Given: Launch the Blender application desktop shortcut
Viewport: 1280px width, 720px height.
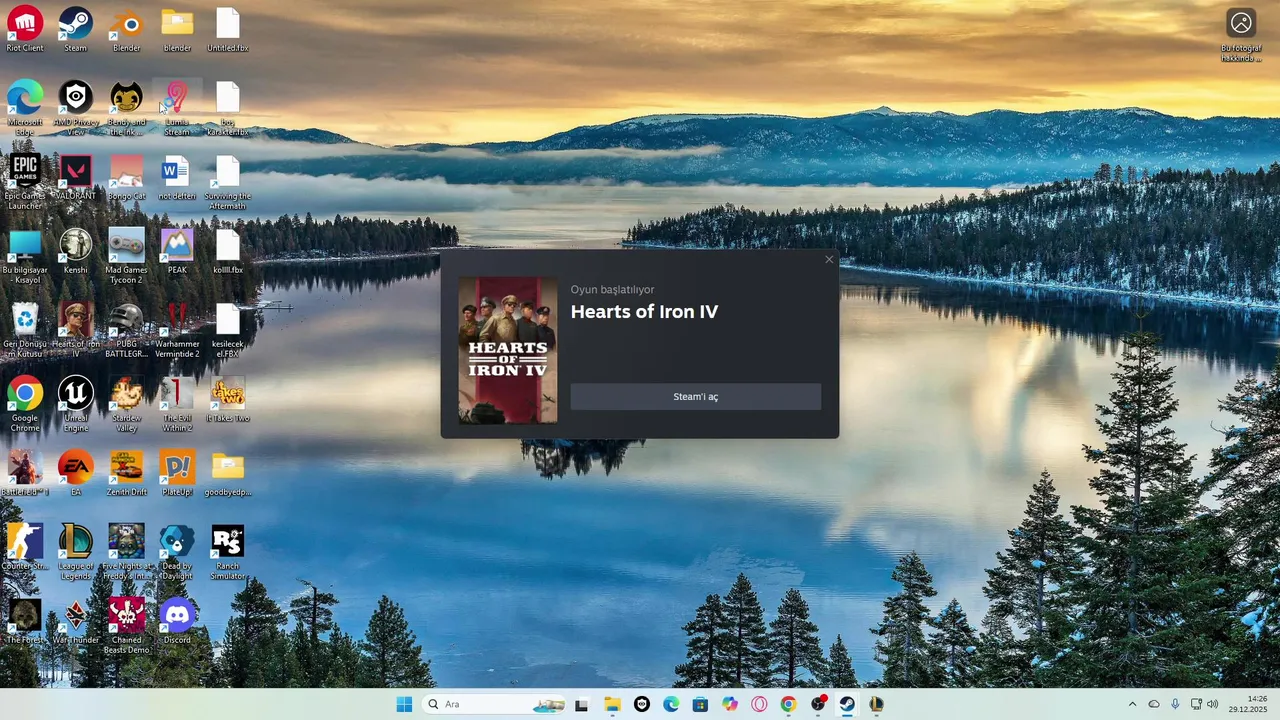Looking at the screenshot, I should pos(127,30).
